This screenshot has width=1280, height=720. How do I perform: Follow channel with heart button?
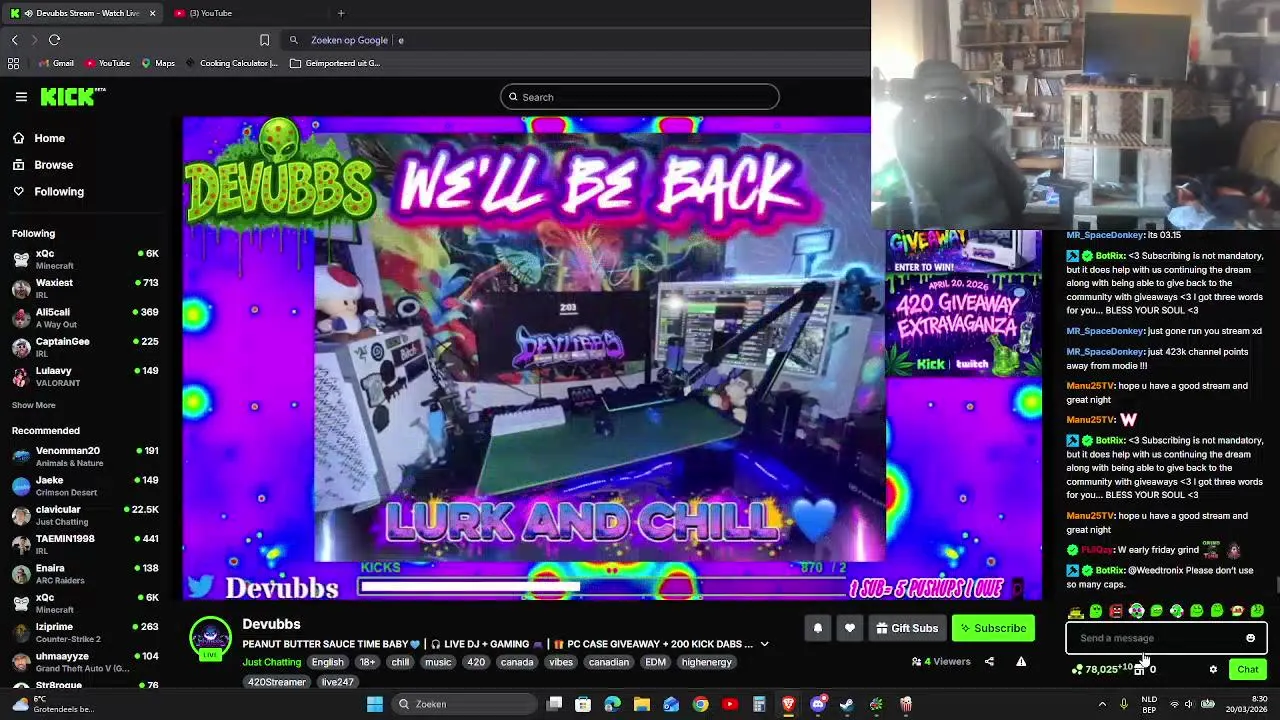click(849, 628)
